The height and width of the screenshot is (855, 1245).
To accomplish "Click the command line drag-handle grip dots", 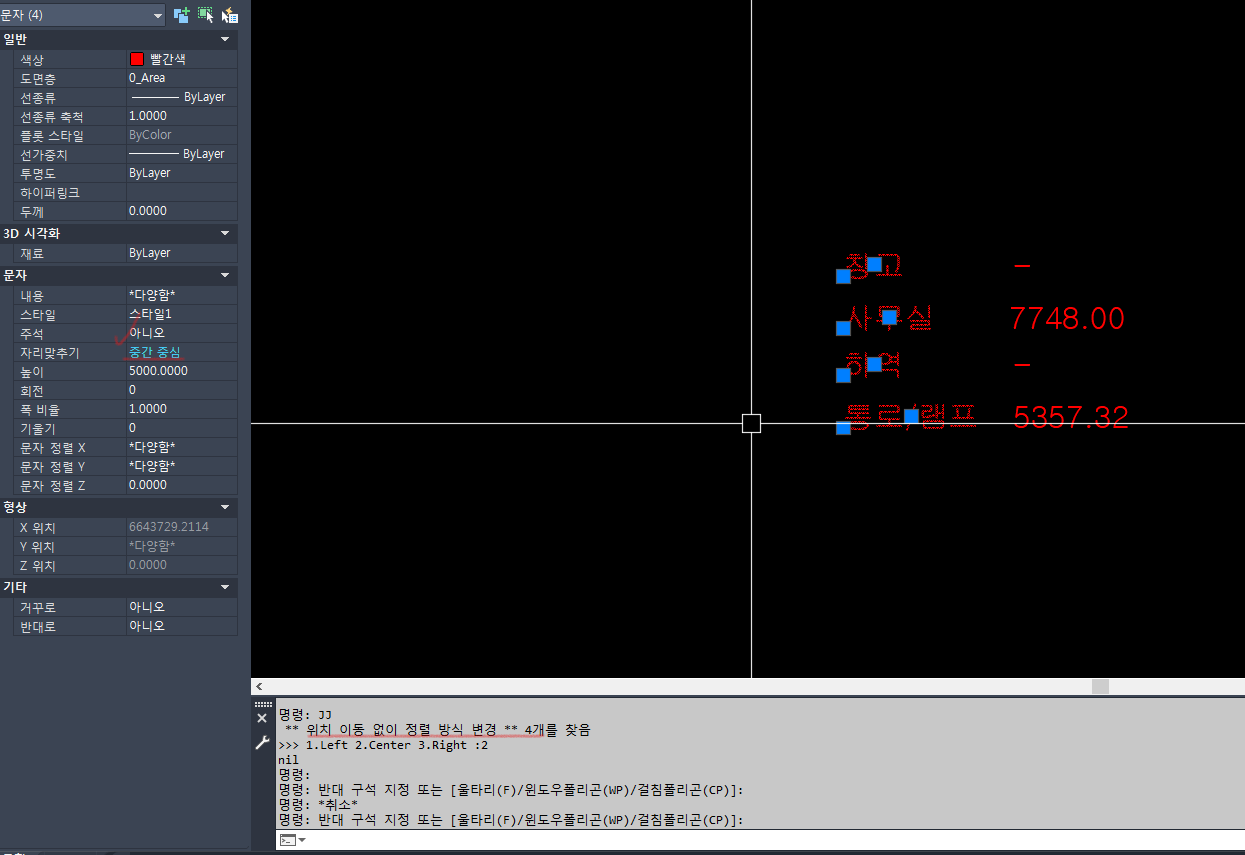I will point(263,704).
